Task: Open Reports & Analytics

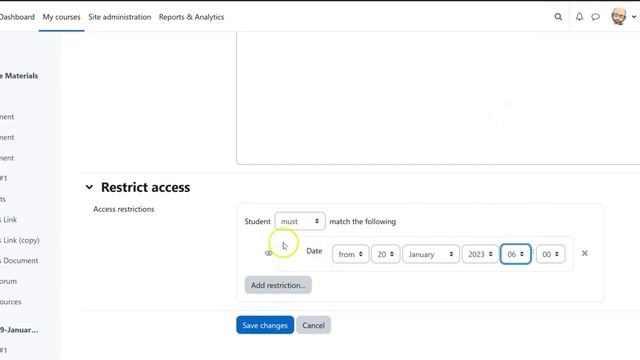Action: (191, 17)
